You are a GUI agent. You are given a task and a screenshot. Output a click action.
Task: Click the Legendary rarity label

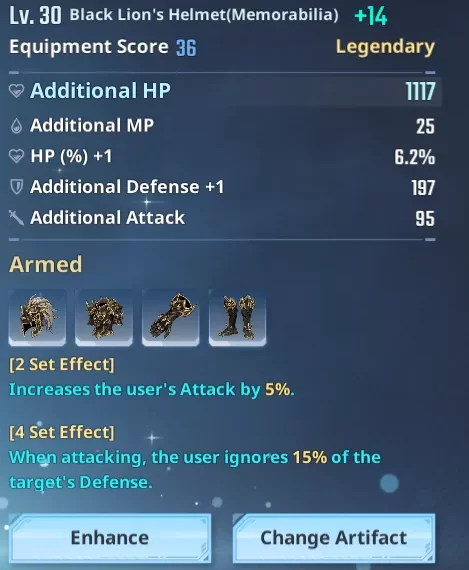385,47
